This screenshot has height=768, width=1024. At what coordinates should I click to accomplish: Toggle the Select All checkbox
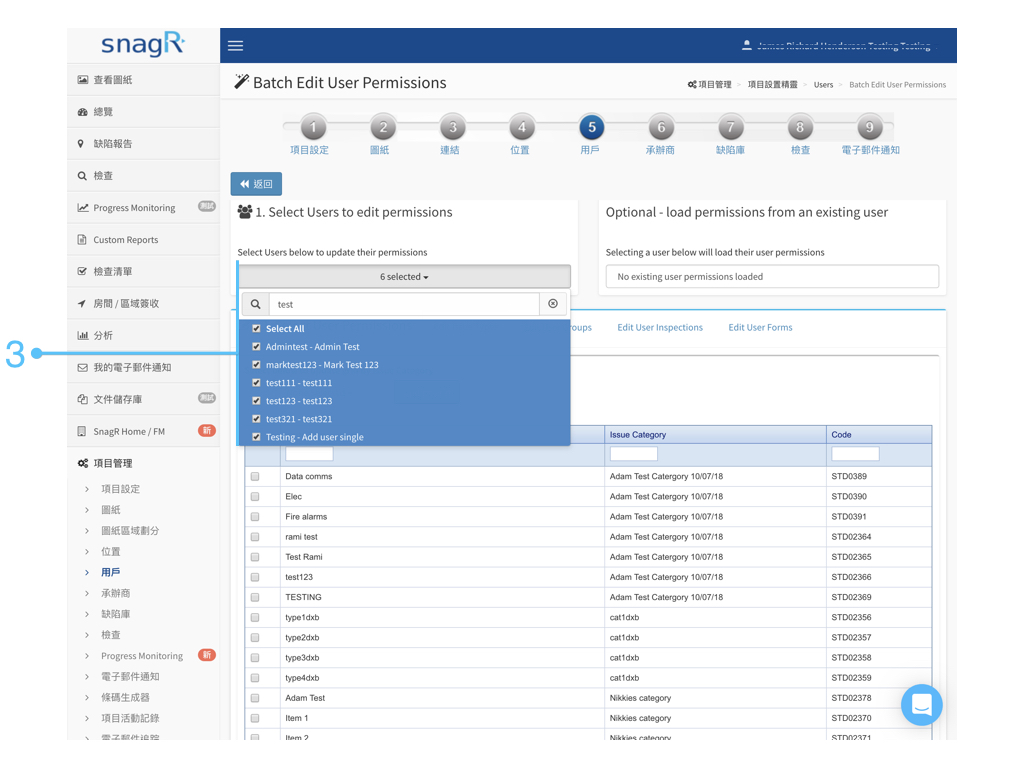256,328
